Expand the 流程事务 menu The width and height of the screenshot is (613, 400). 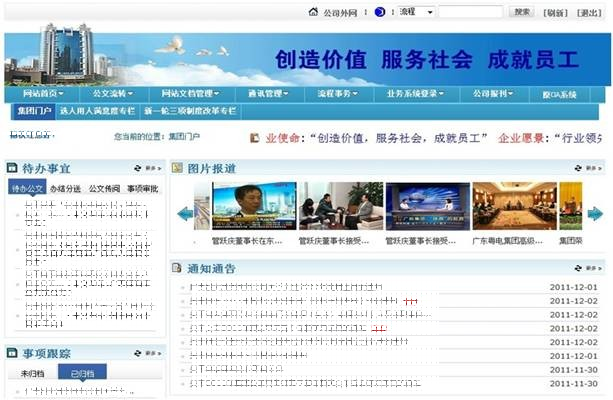[337, 94]
